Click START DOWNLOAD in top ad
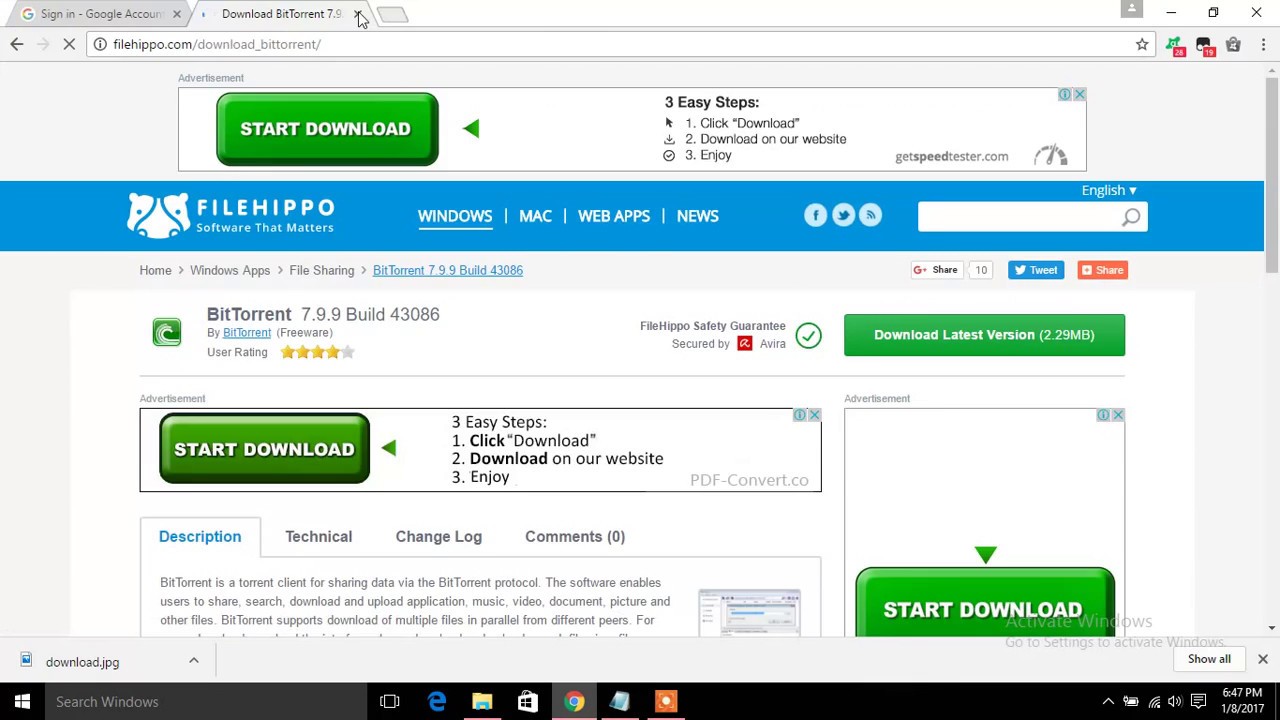1280x720 pixels. coord(327,129)
